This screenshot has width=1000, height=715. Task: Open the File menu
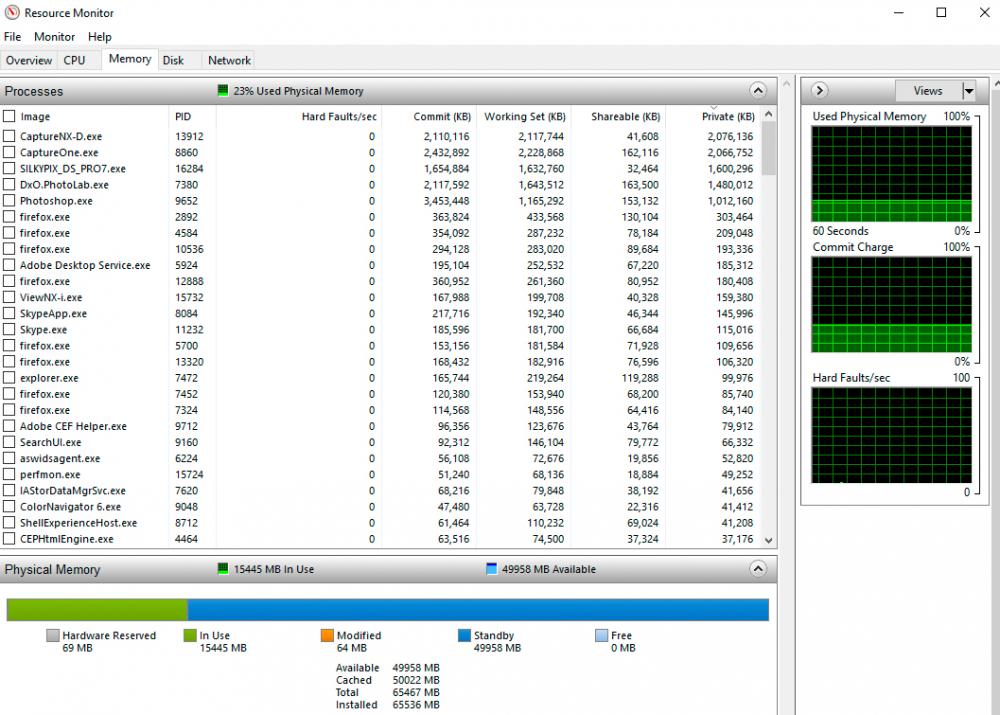(x=12, y=37)
